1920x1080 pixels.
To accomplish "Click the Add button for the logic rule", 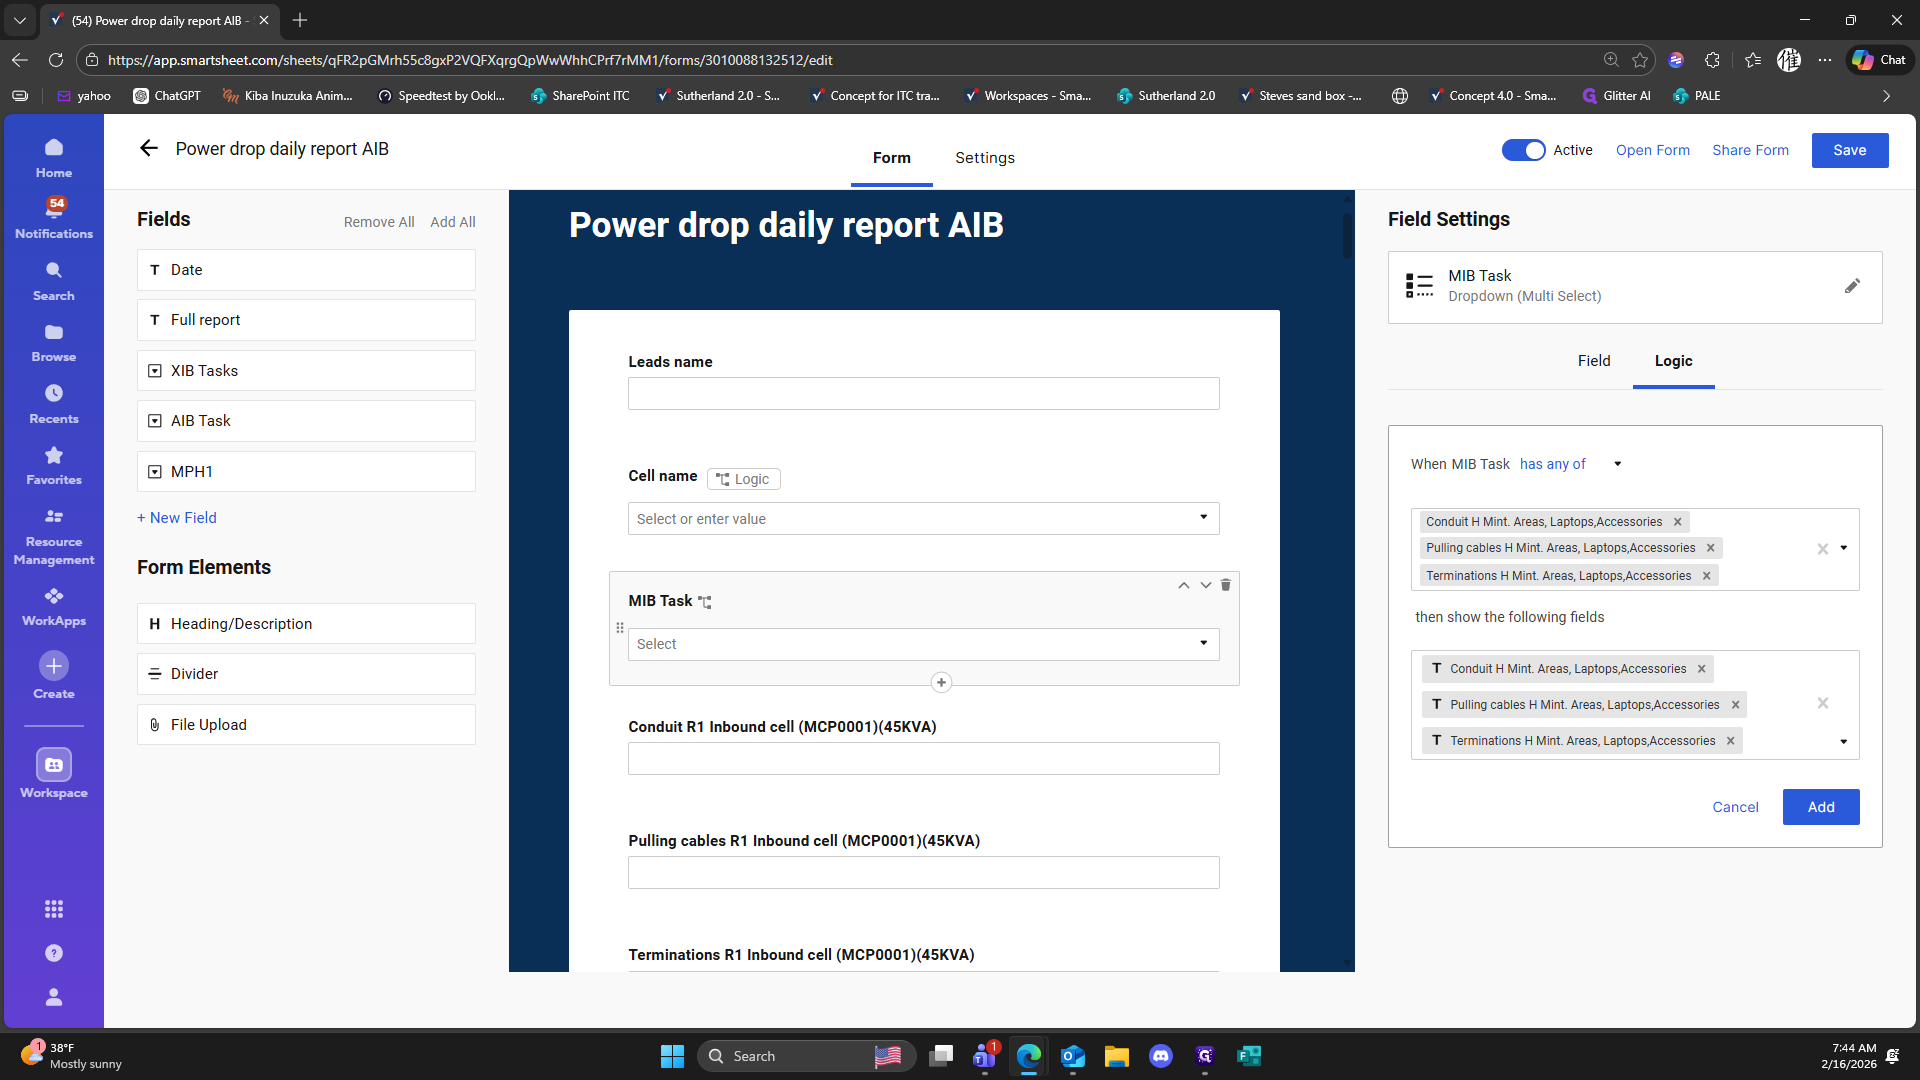I will coord(1820,807).
